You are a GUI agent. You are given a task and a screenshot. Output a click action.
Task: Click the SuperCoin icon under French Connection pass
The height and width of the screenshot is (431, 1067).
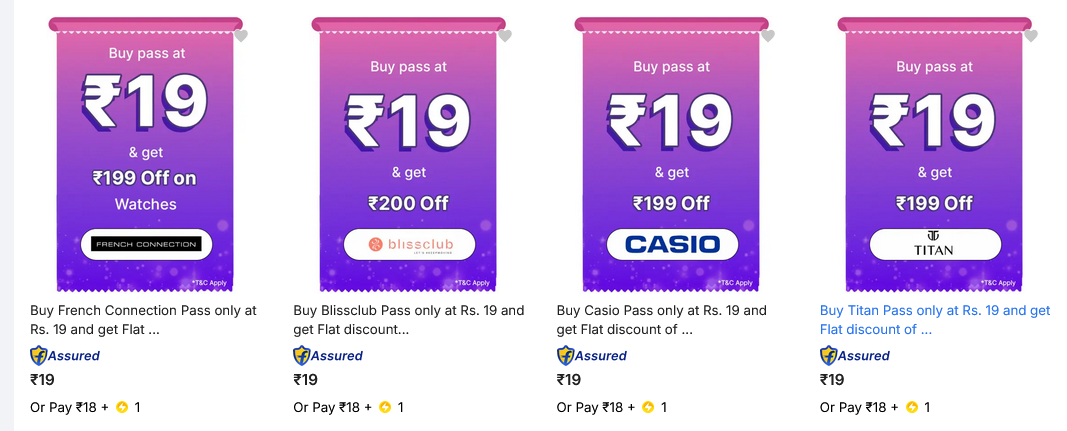coord(122,407)
